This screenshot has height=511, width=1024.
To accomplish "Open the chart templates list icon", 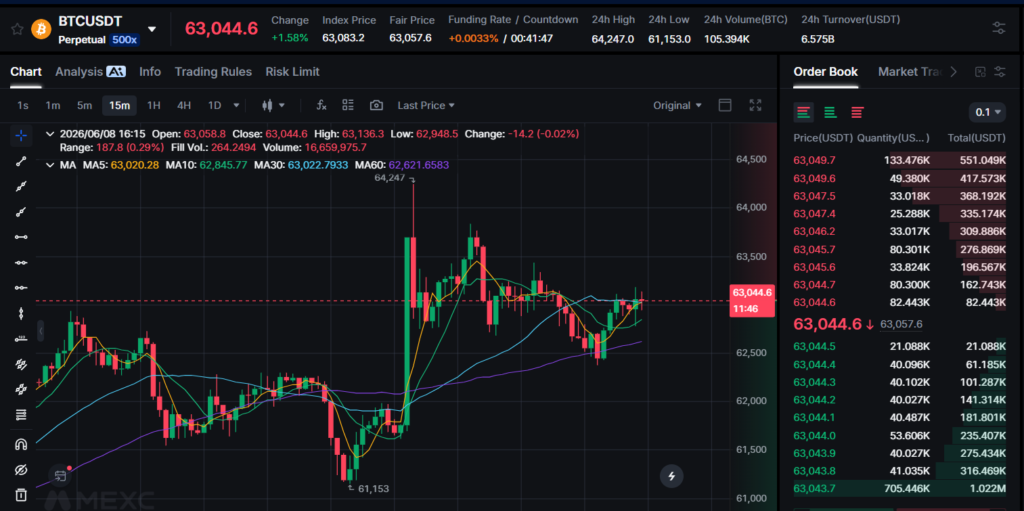I will (x=348, y=105).
